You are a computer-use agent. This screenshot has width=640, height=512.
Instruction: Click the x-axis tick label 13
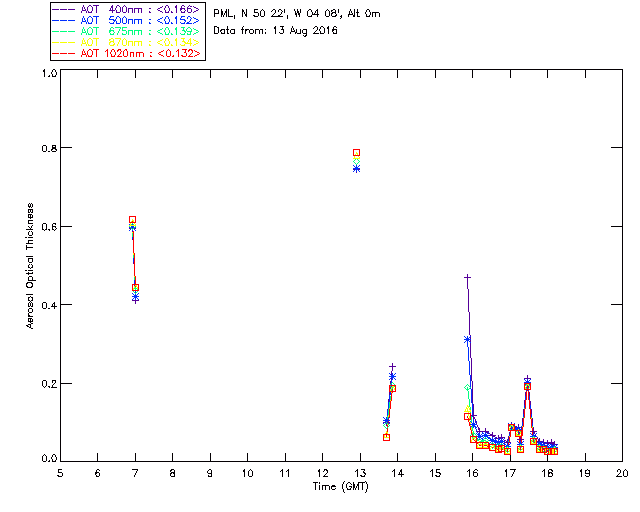coord(360,473)
